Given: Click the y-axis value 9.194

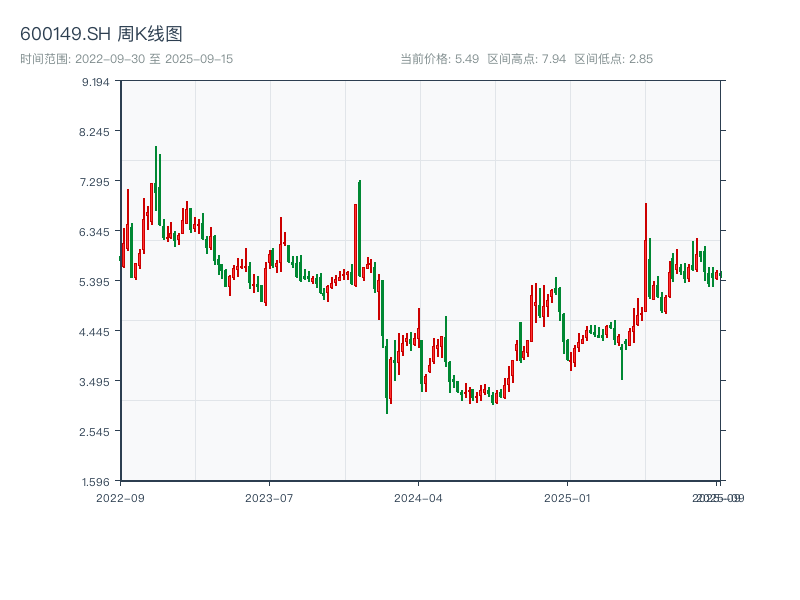Looking at the screenshot, I should (95, 82).
